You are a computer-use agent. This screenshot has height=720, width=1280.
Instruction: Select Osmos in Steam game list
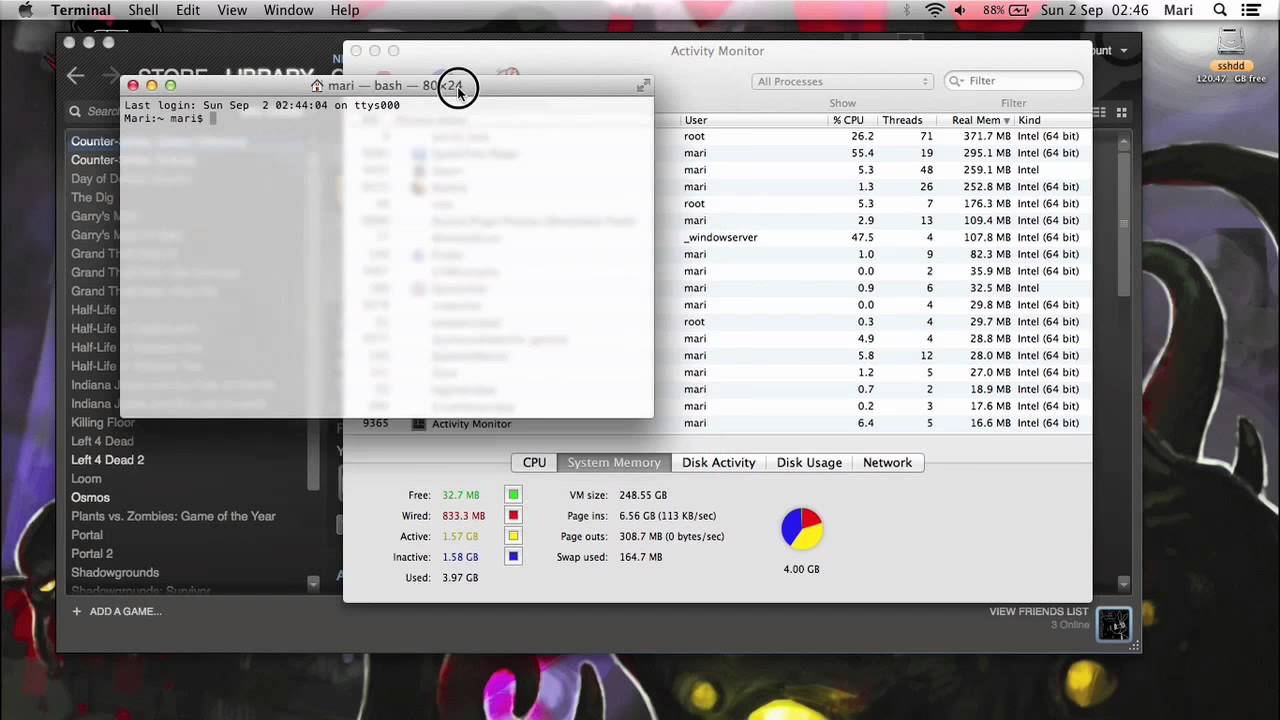(90, 498)
